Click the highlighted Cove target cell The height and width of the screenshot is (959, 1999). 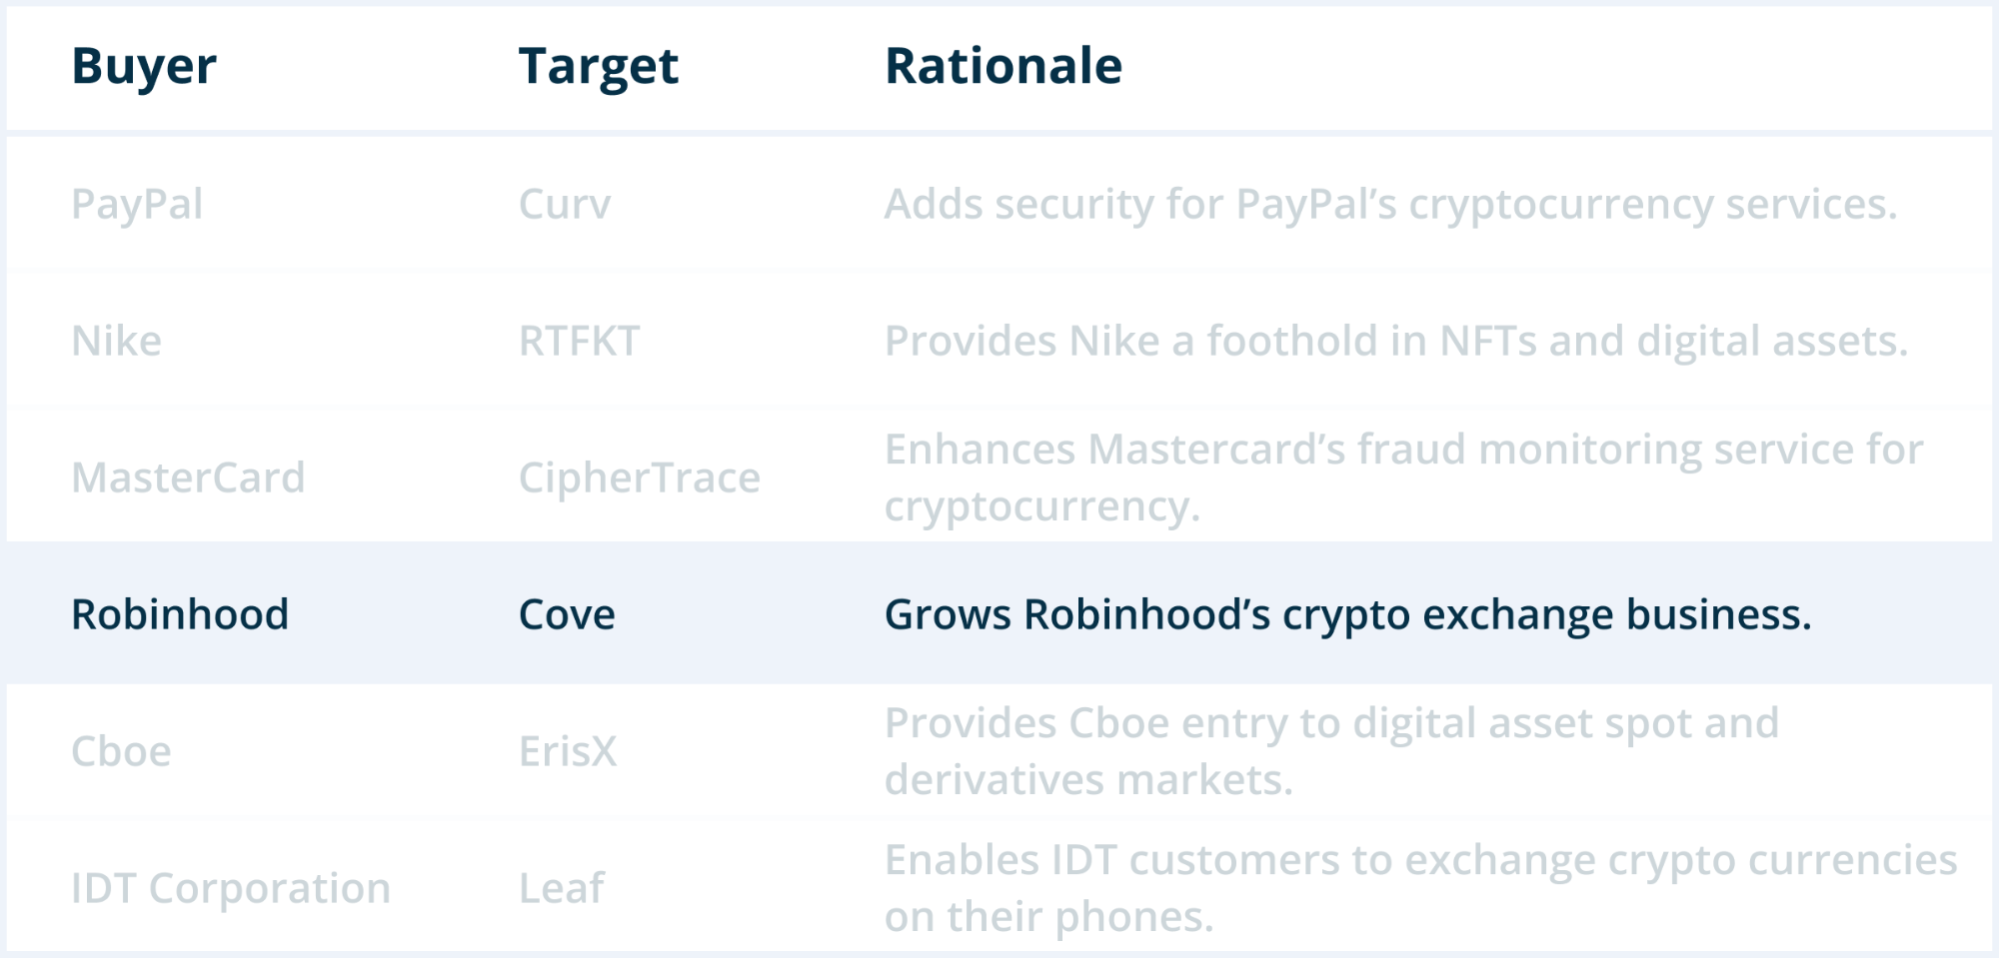pyautogui.click(x=566, y=615)
